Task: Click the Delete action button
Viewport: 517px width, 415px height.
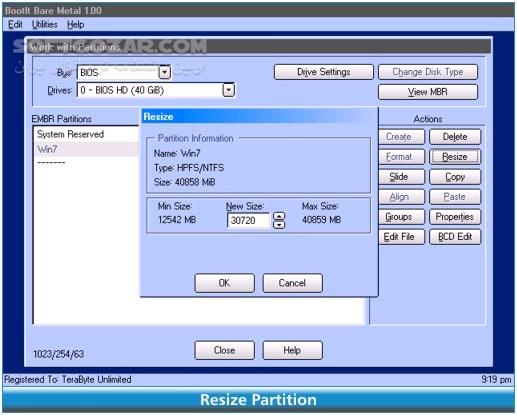Action: coord(455,137)
